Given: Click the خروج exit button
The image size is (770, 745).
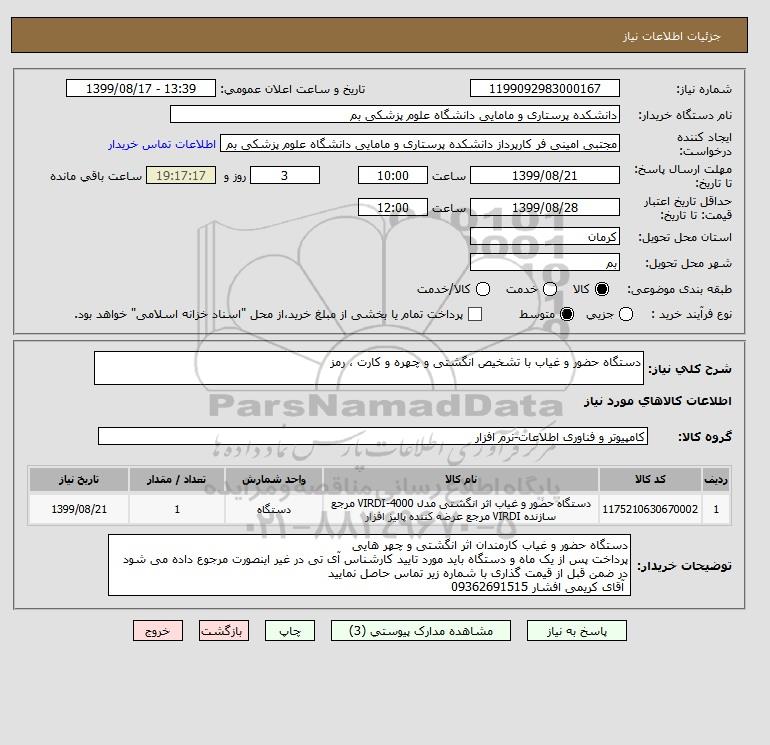Looking at the screenshot, I should tap(158, 631).
